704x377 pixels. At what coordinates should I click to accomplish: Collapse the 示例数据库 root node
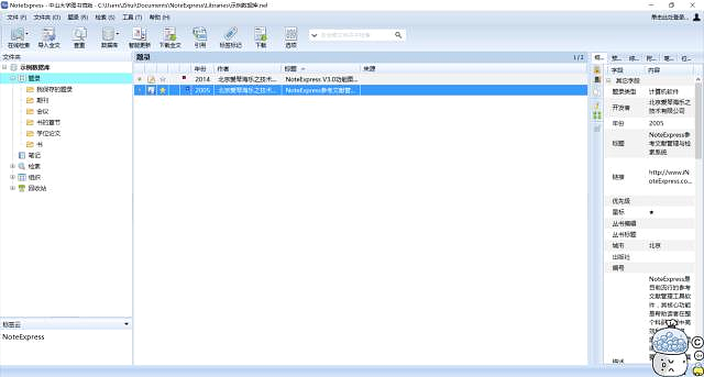(x=4, y=67)
